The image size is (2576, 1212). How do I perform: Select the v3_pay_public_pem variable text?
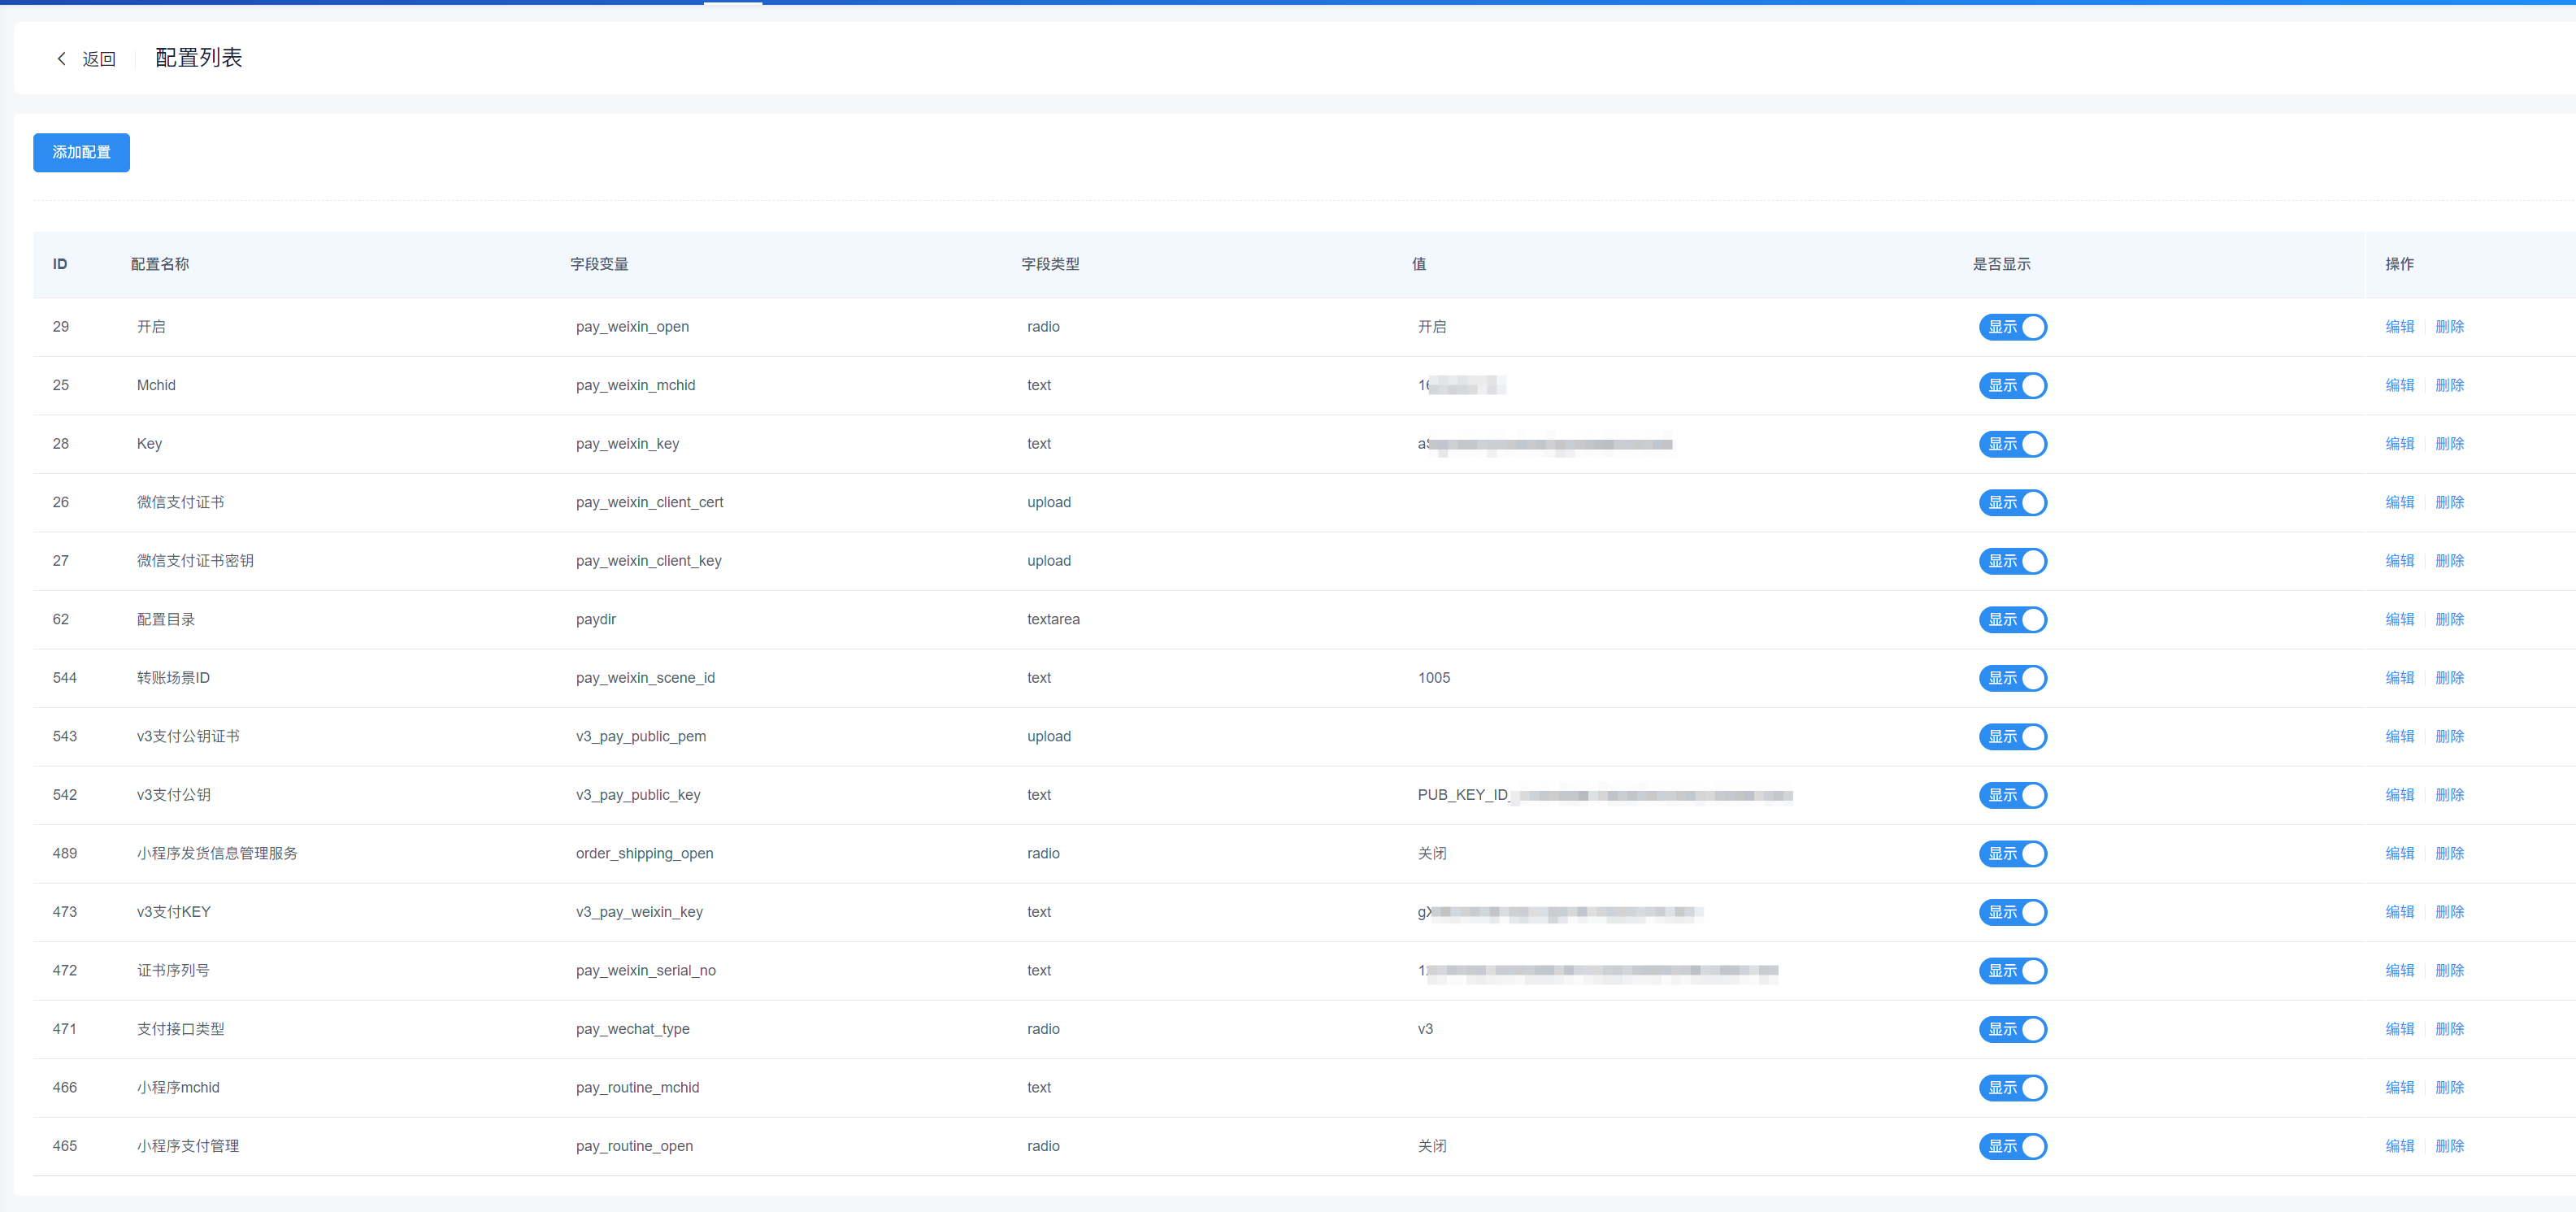[641, 736]
